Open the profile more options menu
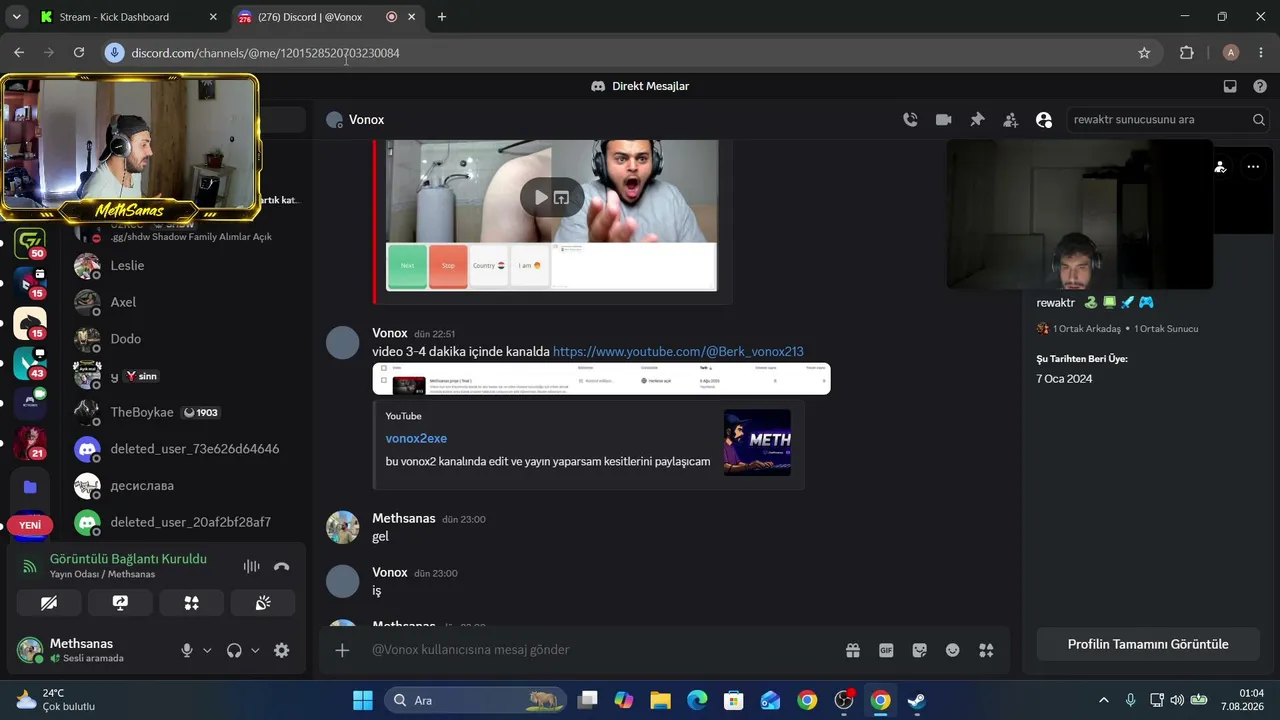 tap(1253, 167)
